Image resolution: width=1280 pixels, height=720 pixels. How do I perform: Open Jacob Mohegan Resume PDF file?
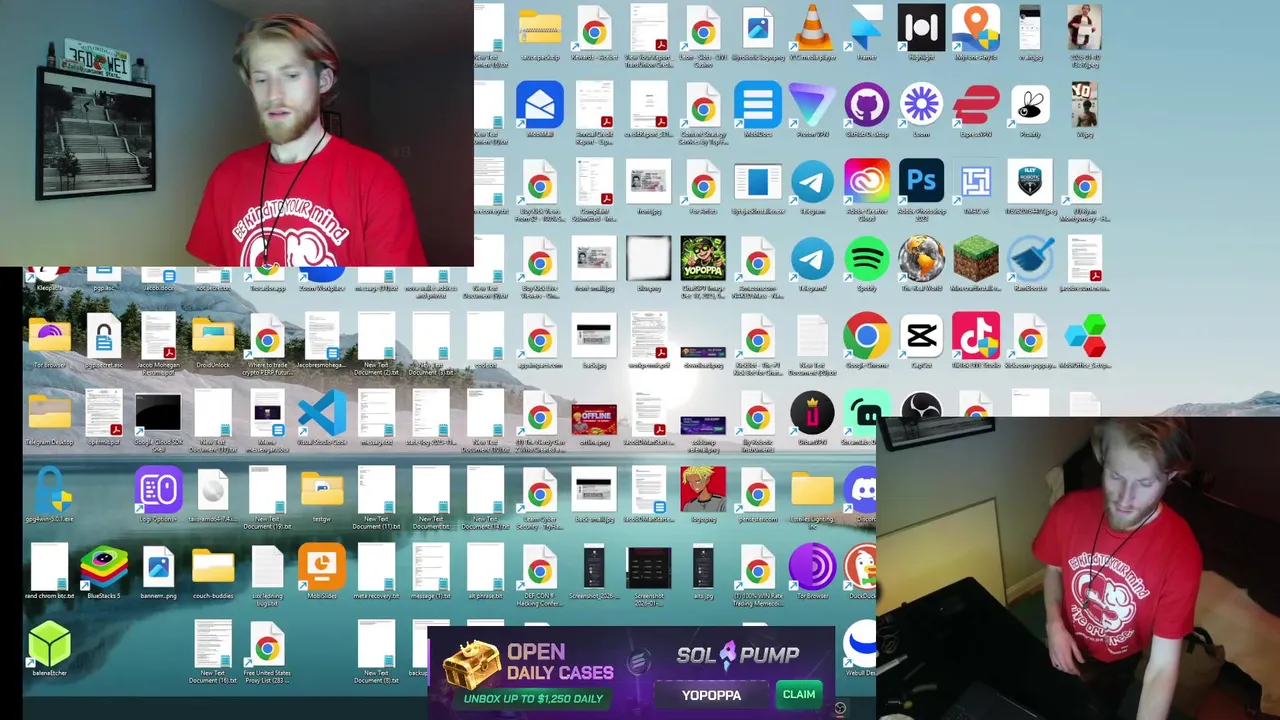pyautogui.click(x=158, y=337)
